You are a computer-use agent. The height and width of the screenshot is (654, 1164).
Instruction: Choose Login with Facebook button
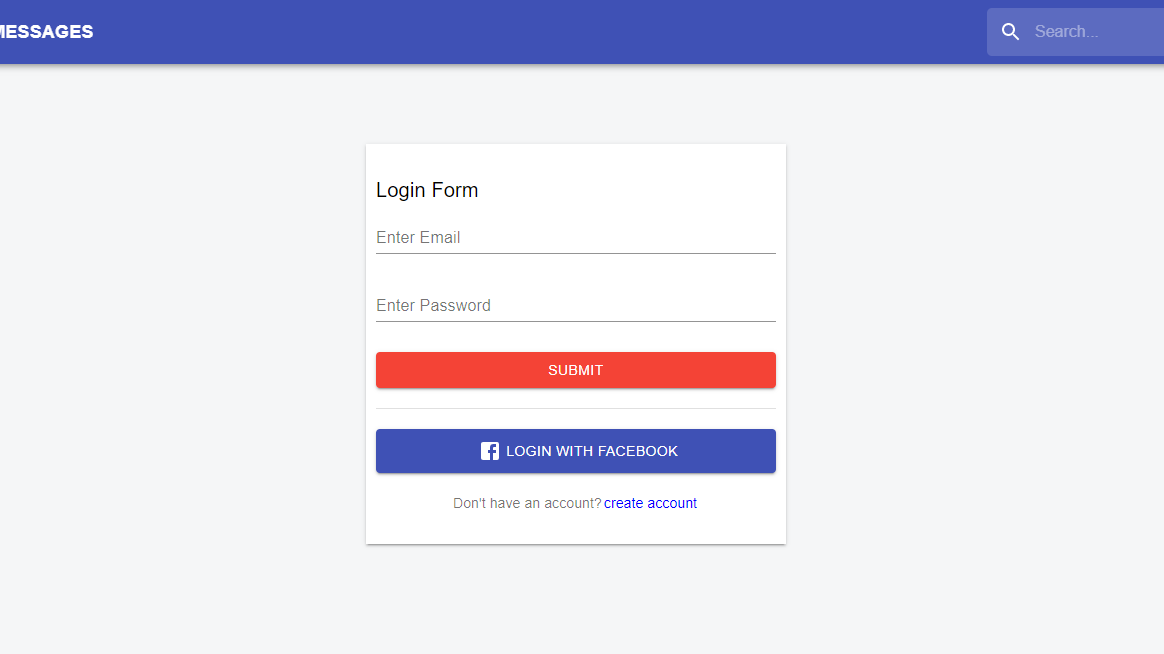(575, 451)
